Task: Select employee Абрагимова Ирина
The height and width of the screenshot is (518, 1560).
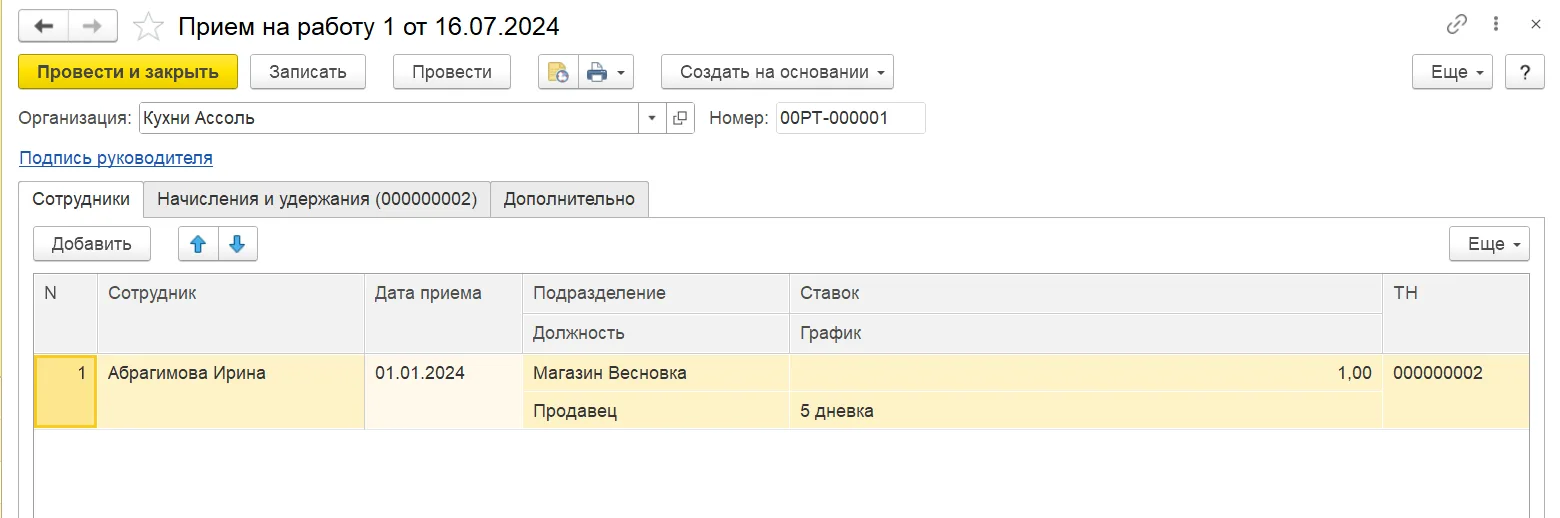Action: (x=231, y=392)
